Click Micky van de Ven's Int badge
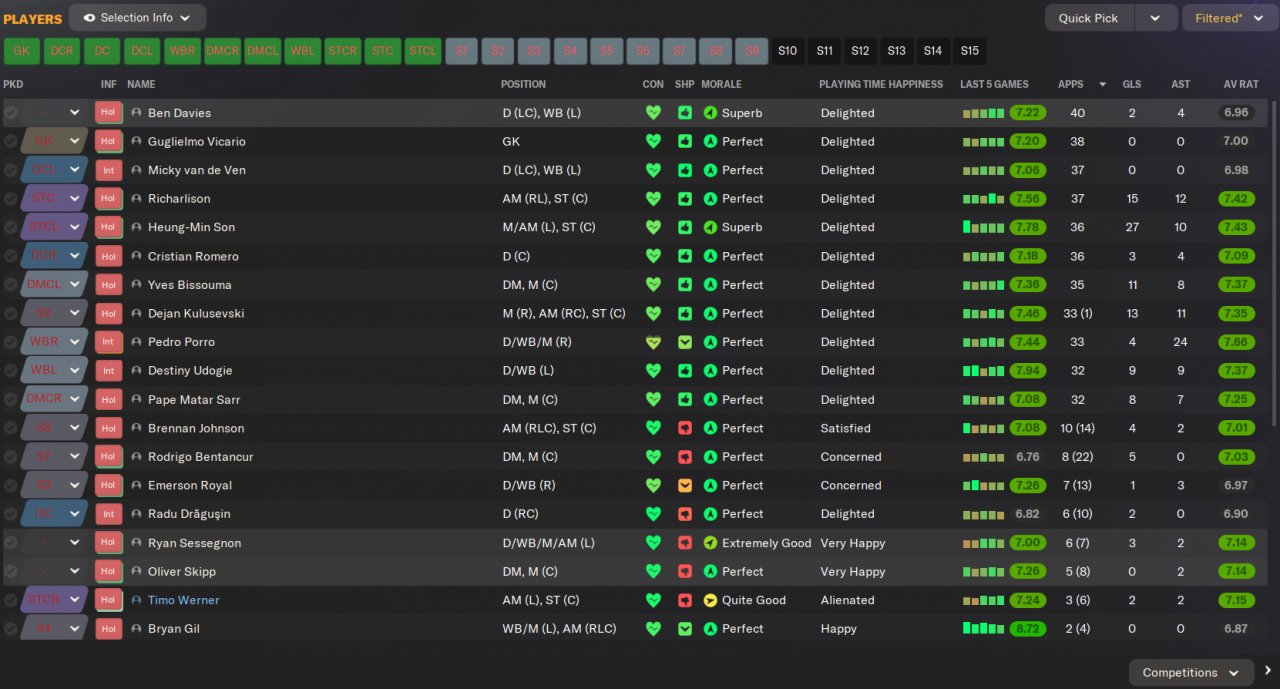 point(108,170)
